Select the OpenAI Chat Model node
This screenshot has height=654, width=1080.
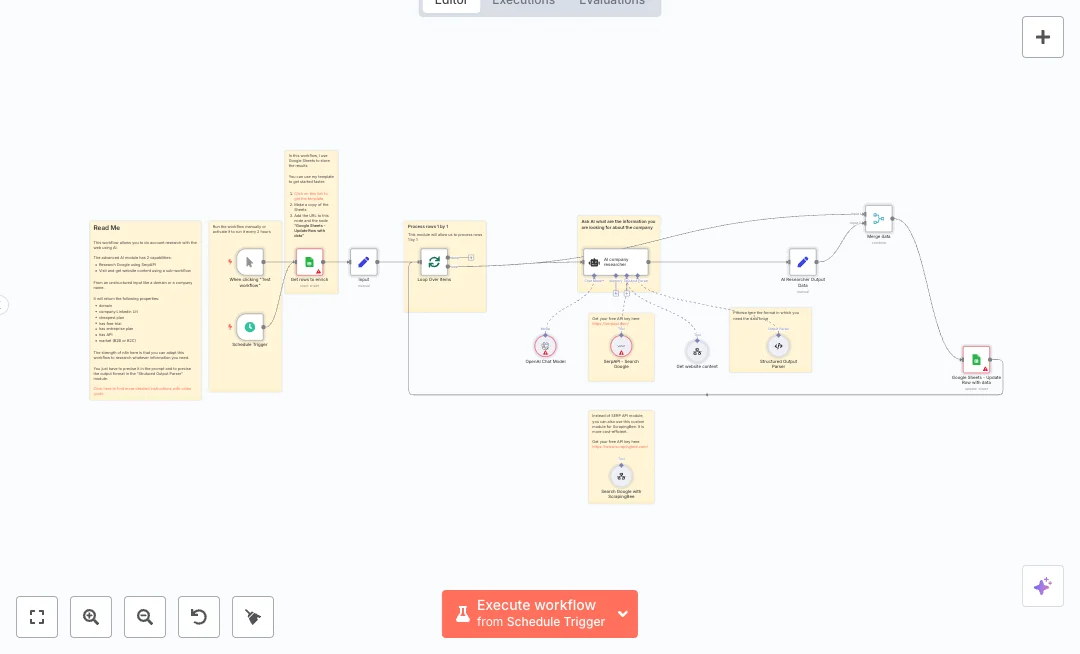pyautogui.click(x=545, y=346)
